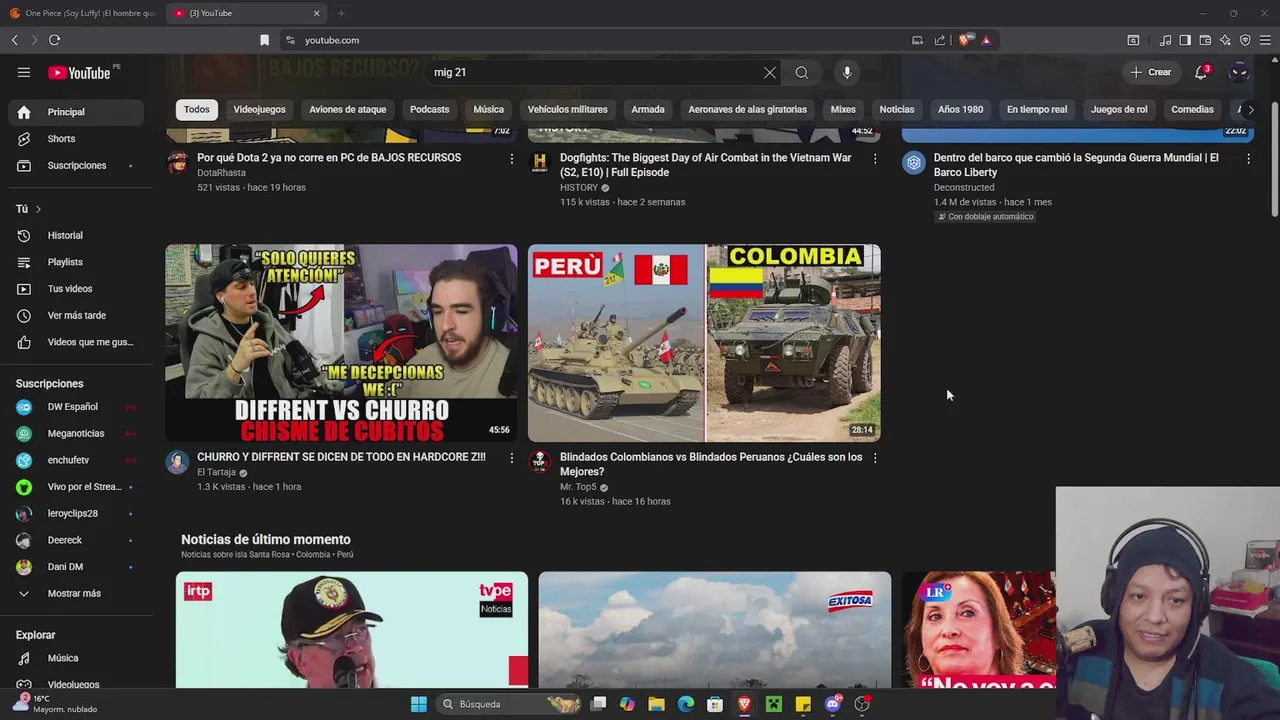1280x720 pixels.
Task: Go back in the browser
Action: tap(15, 40)
